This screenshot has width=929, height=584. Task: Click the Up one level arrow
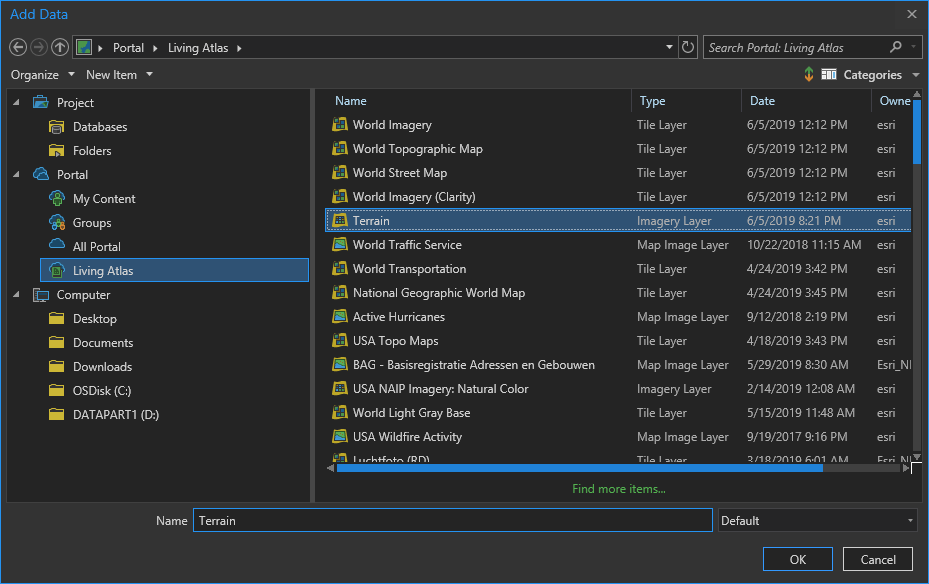tap(60, 47)
